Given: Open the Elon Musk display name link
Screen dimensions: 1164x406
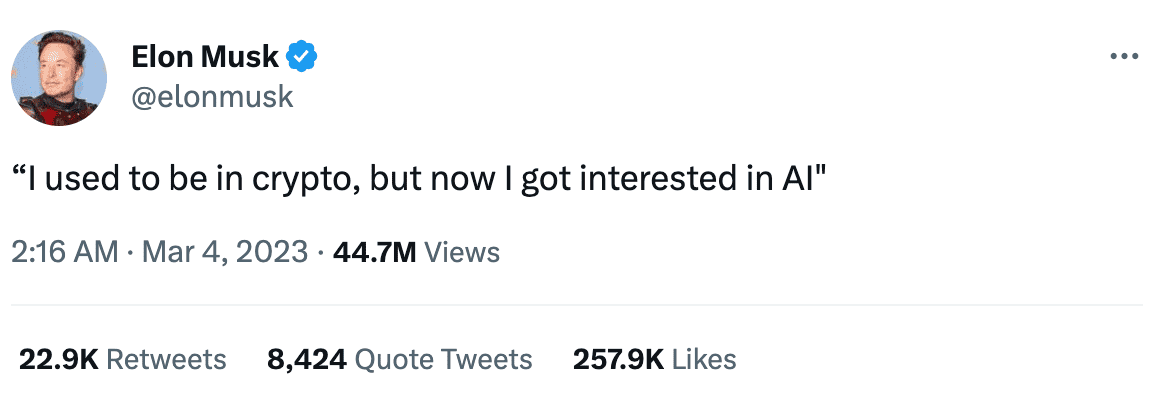Looking at the screenshot, I should pyautogui.click(x=205, y=58).
